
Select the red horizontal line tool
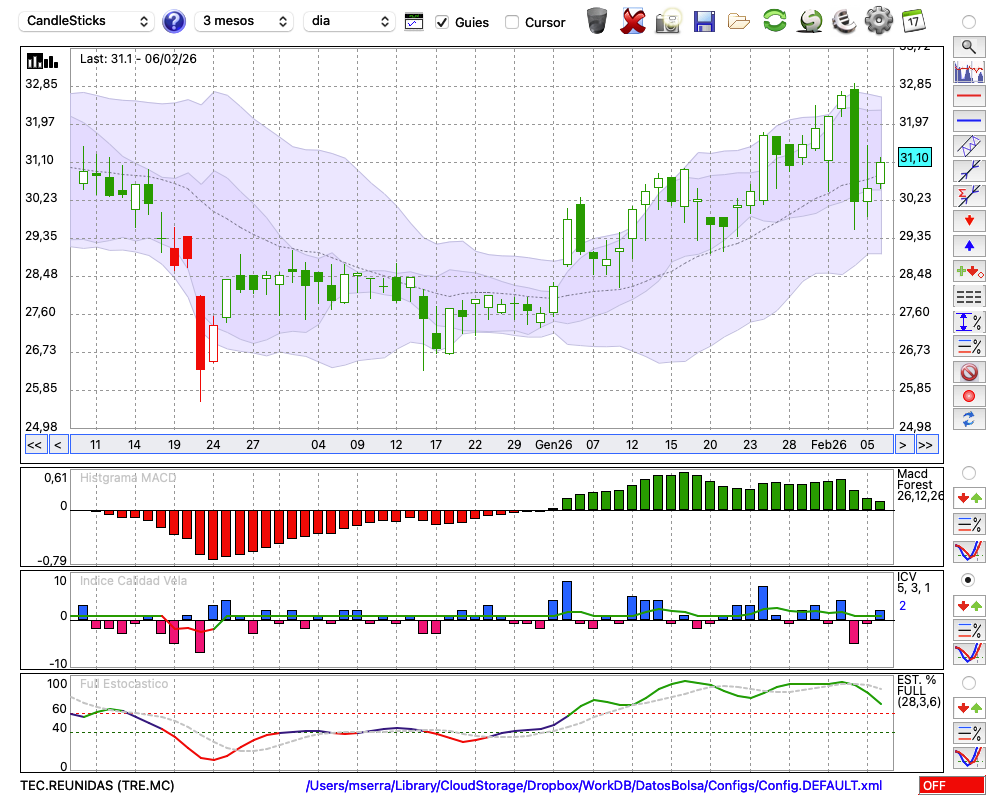point(969,96)
